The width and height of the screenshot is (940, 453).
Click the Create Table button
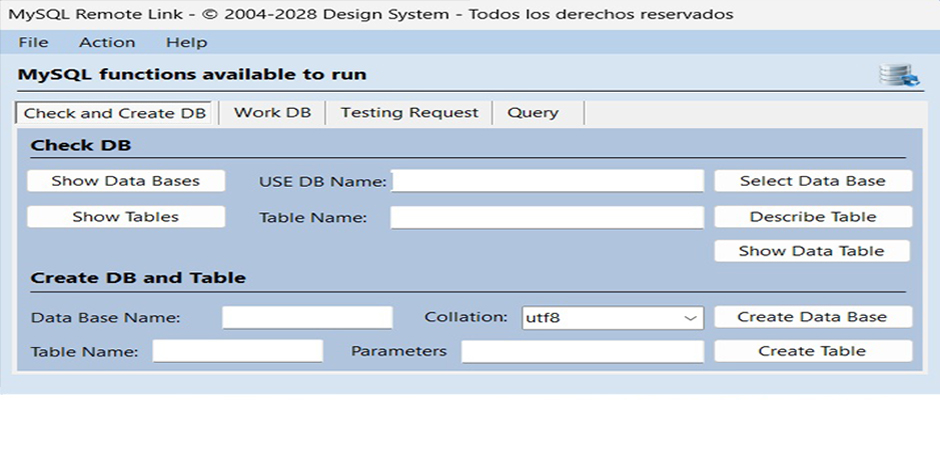pyautogui.click(x=813, y=351)
